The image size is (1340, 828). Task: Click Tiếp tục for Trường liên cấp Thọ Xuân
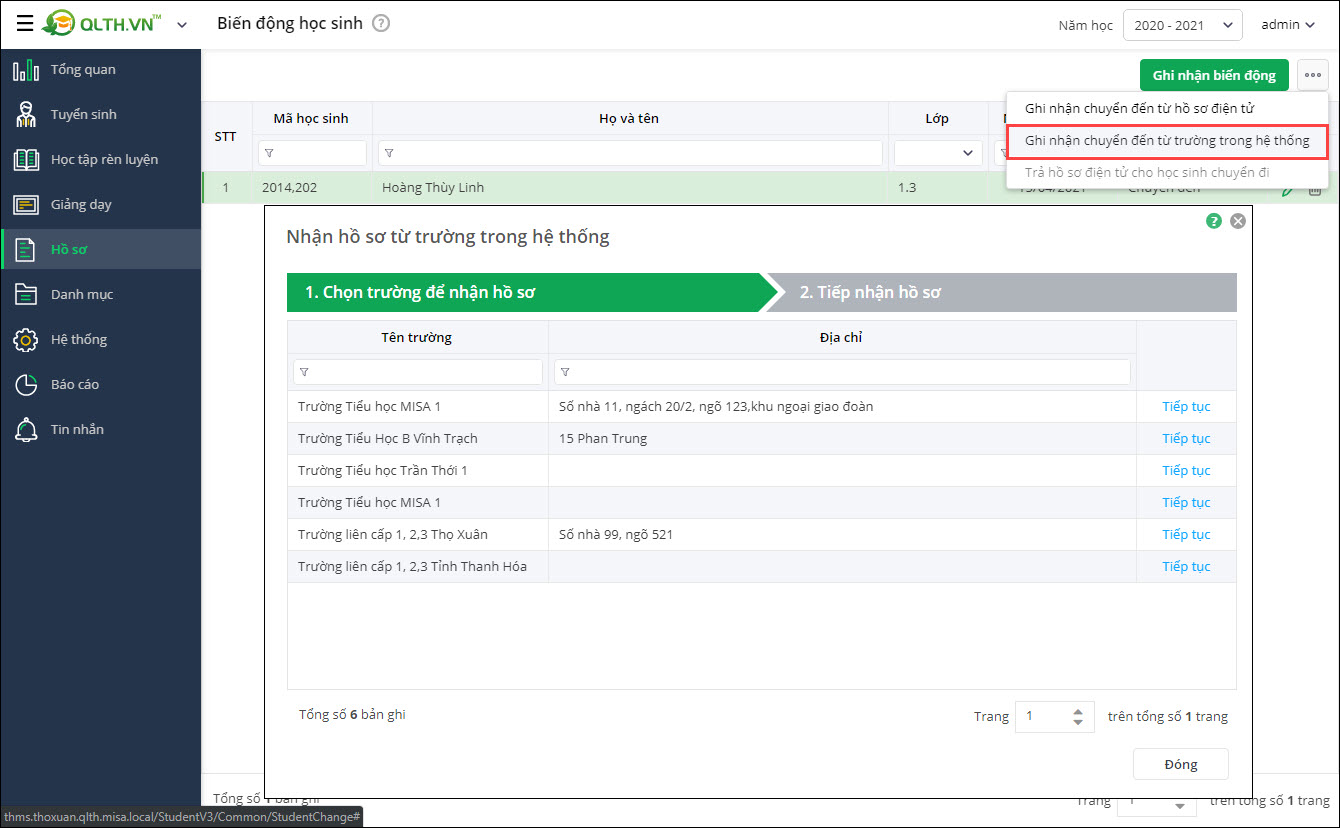(1186, 535)
